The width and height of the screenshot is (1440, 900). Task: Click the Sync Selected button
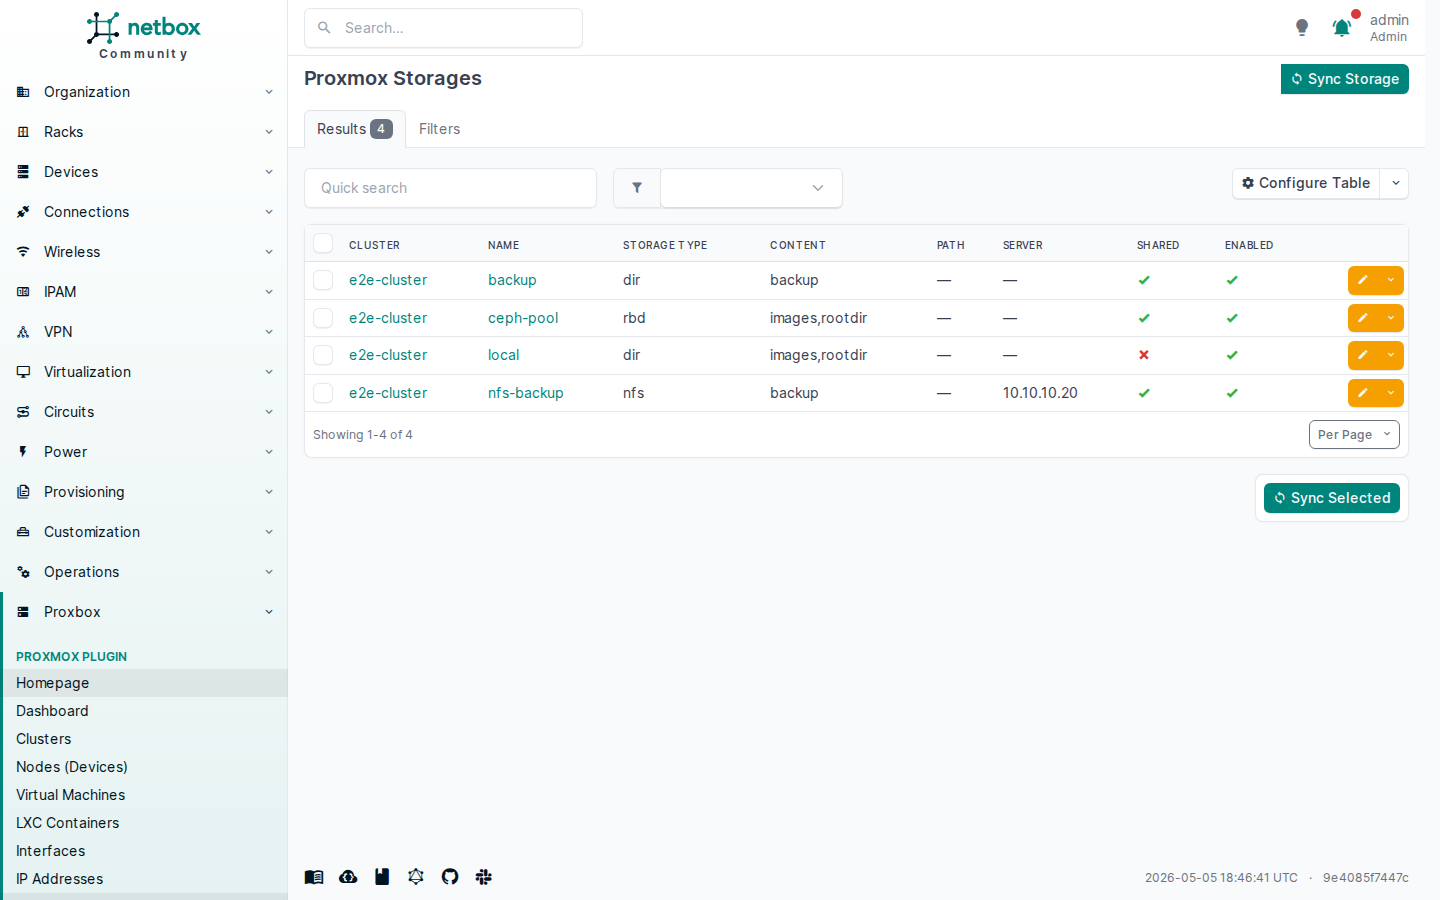[x=1331, y=498]
